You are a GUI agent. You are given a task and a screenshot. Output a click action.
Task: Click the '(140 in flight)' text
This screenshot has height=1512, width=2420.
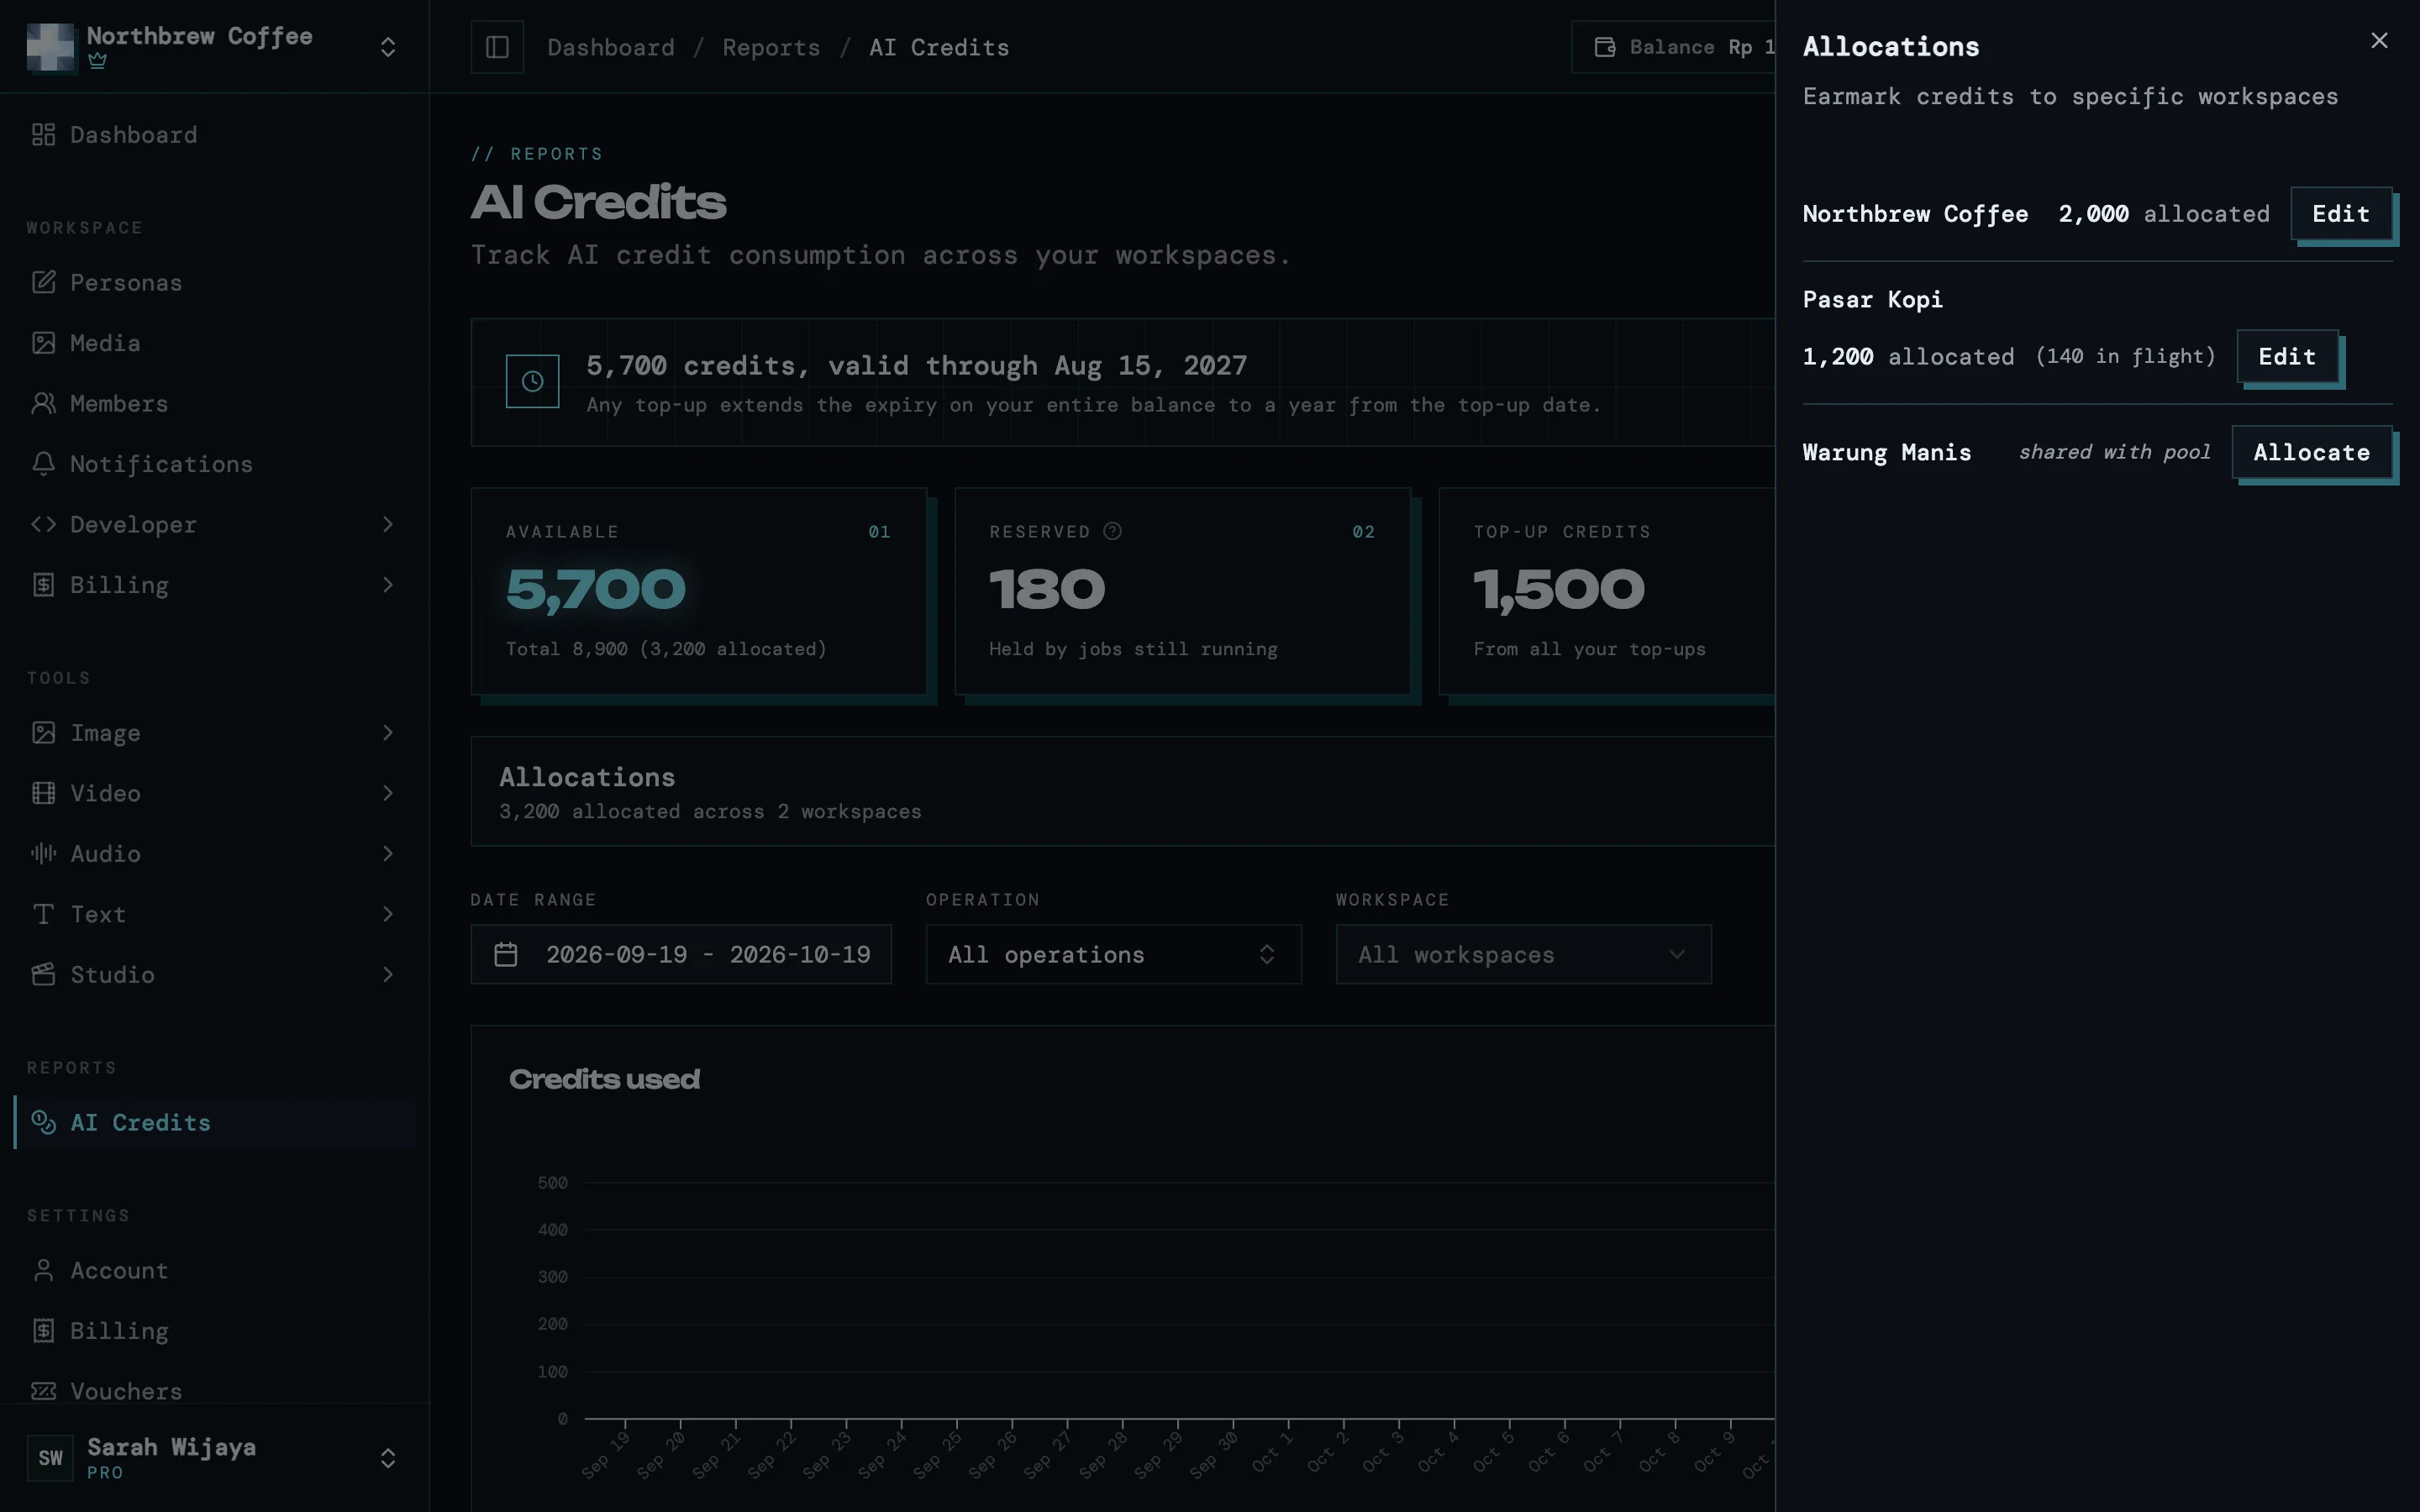coord(2125,356)
